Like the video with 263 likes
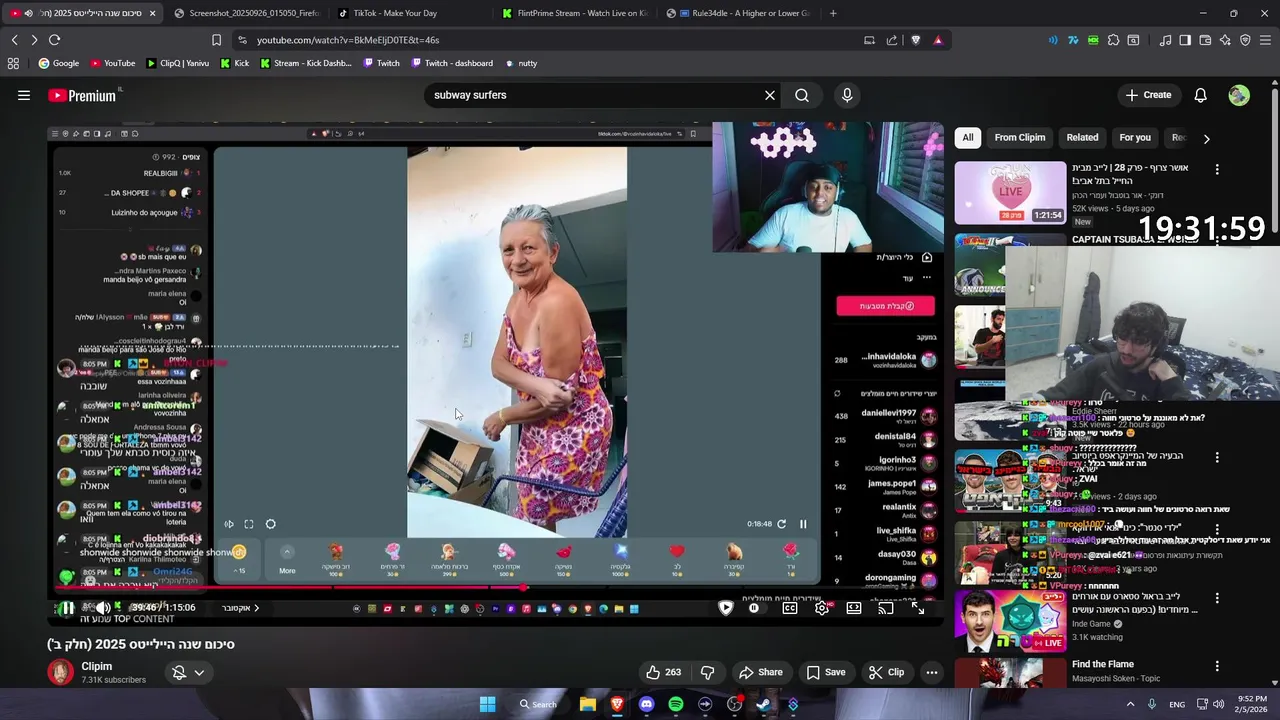This screenshot has width=1280, height=720. [x=663, y=672]
